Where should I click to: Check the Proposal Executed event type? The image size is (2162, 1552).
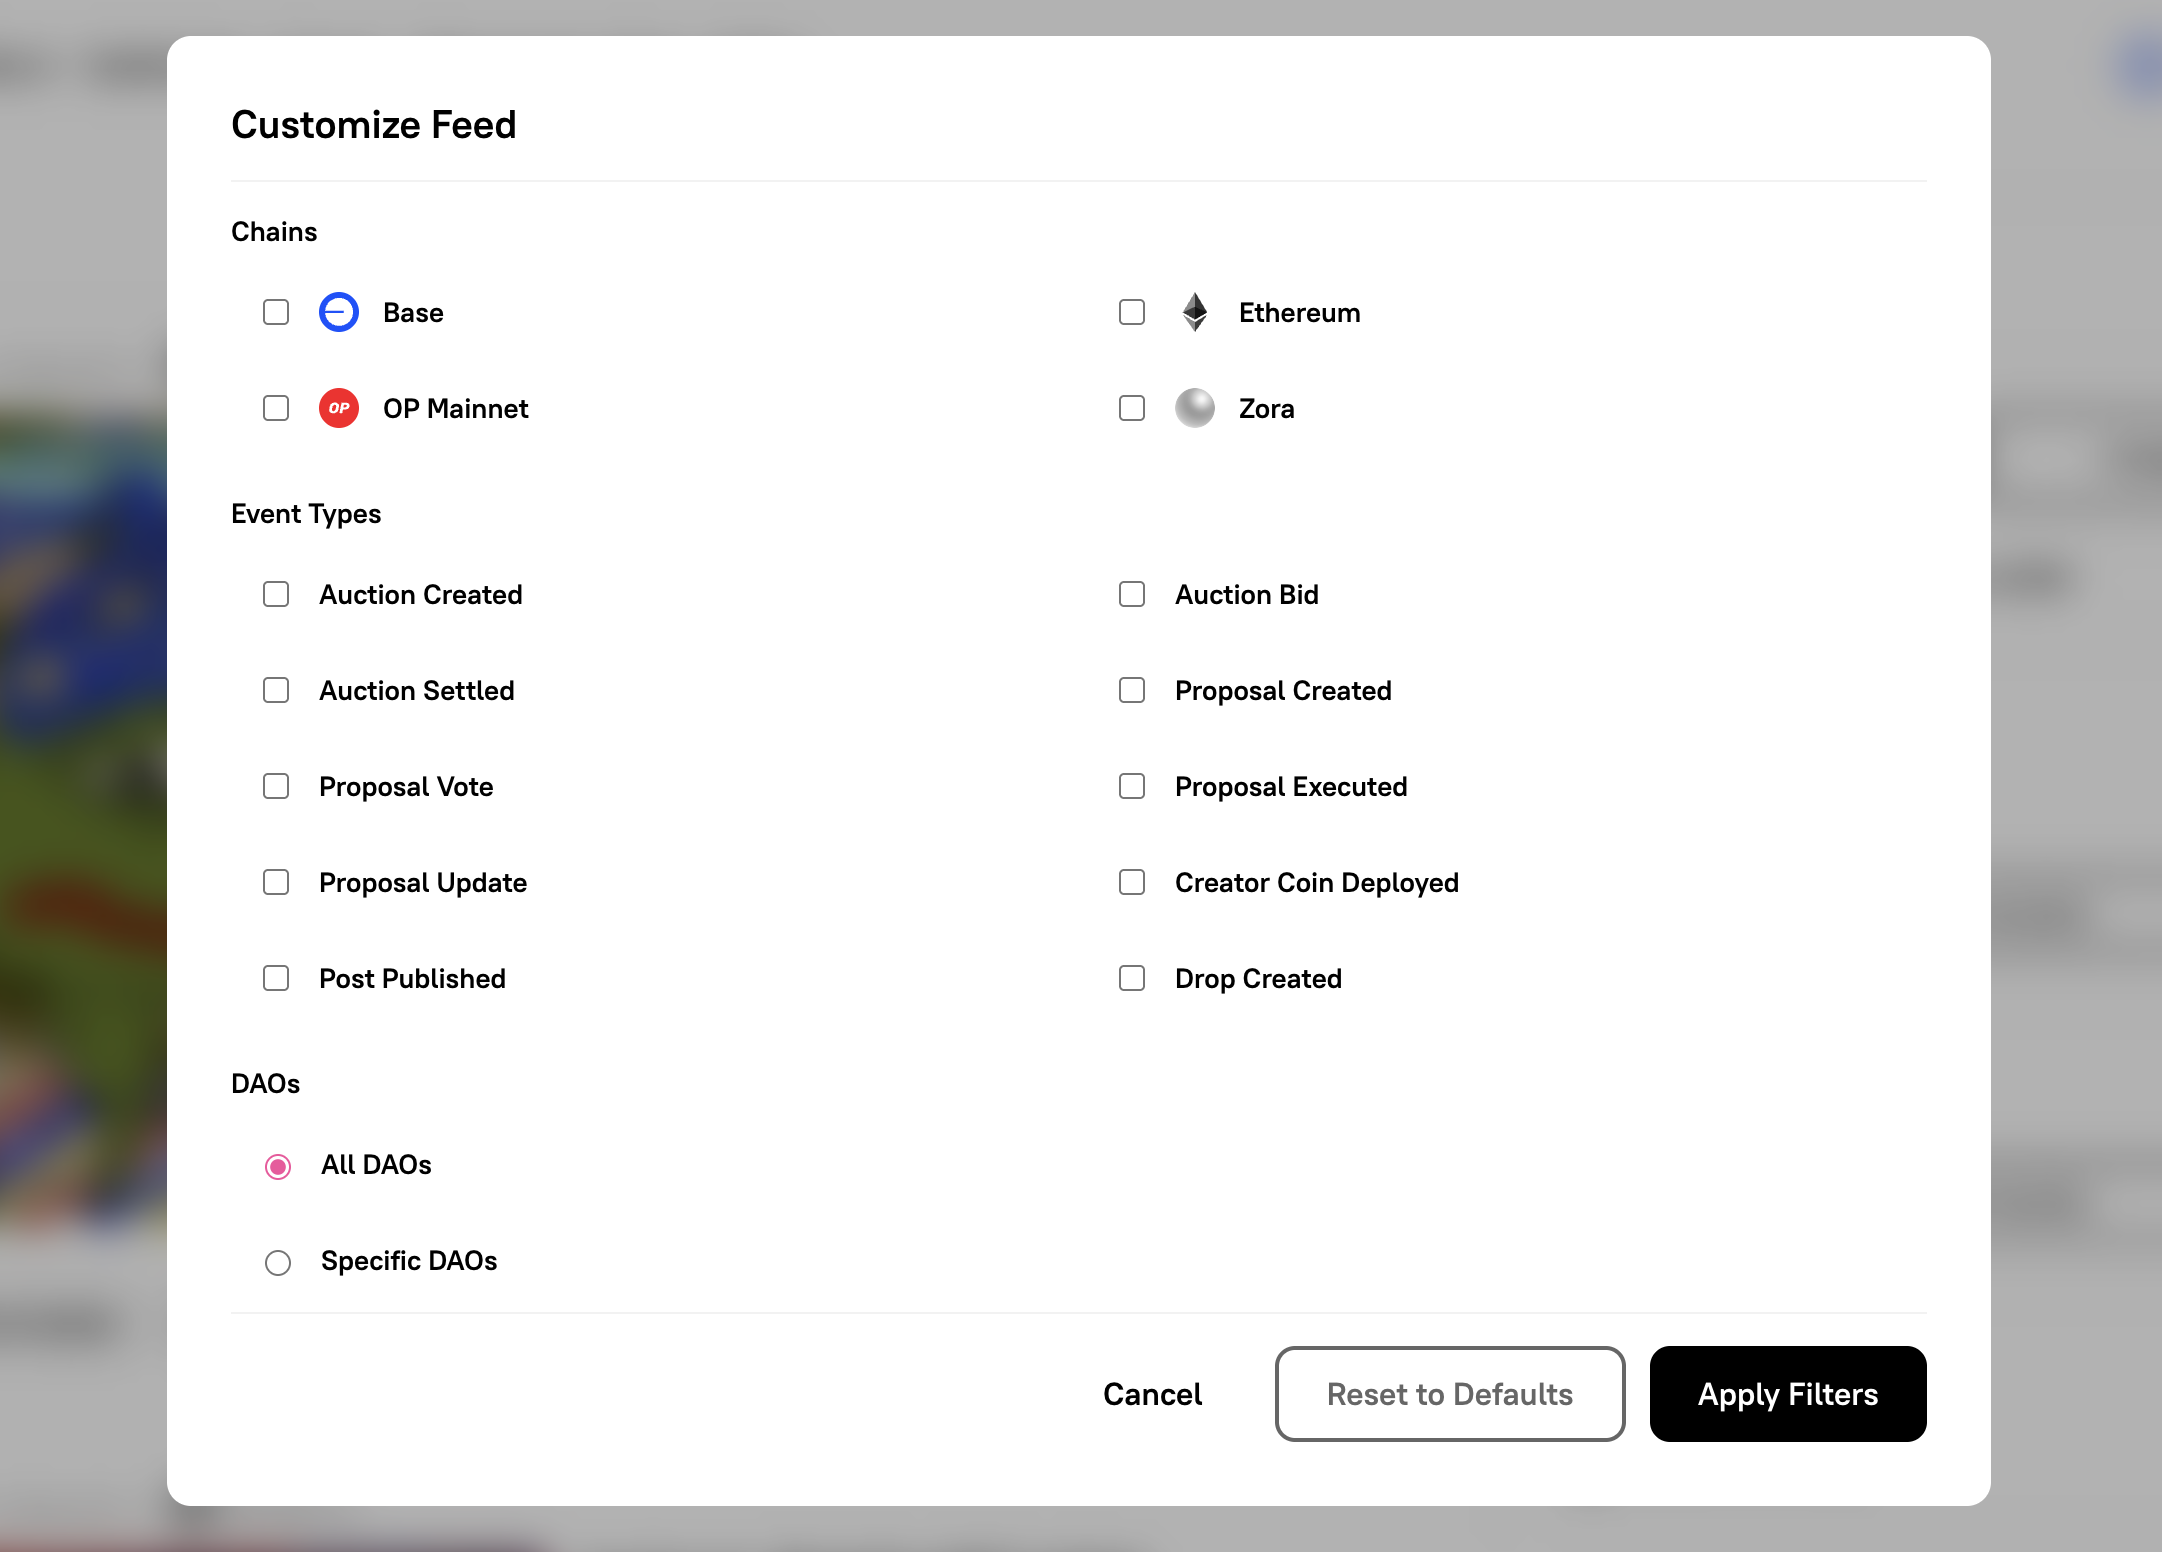click(x=1131, y=786)
